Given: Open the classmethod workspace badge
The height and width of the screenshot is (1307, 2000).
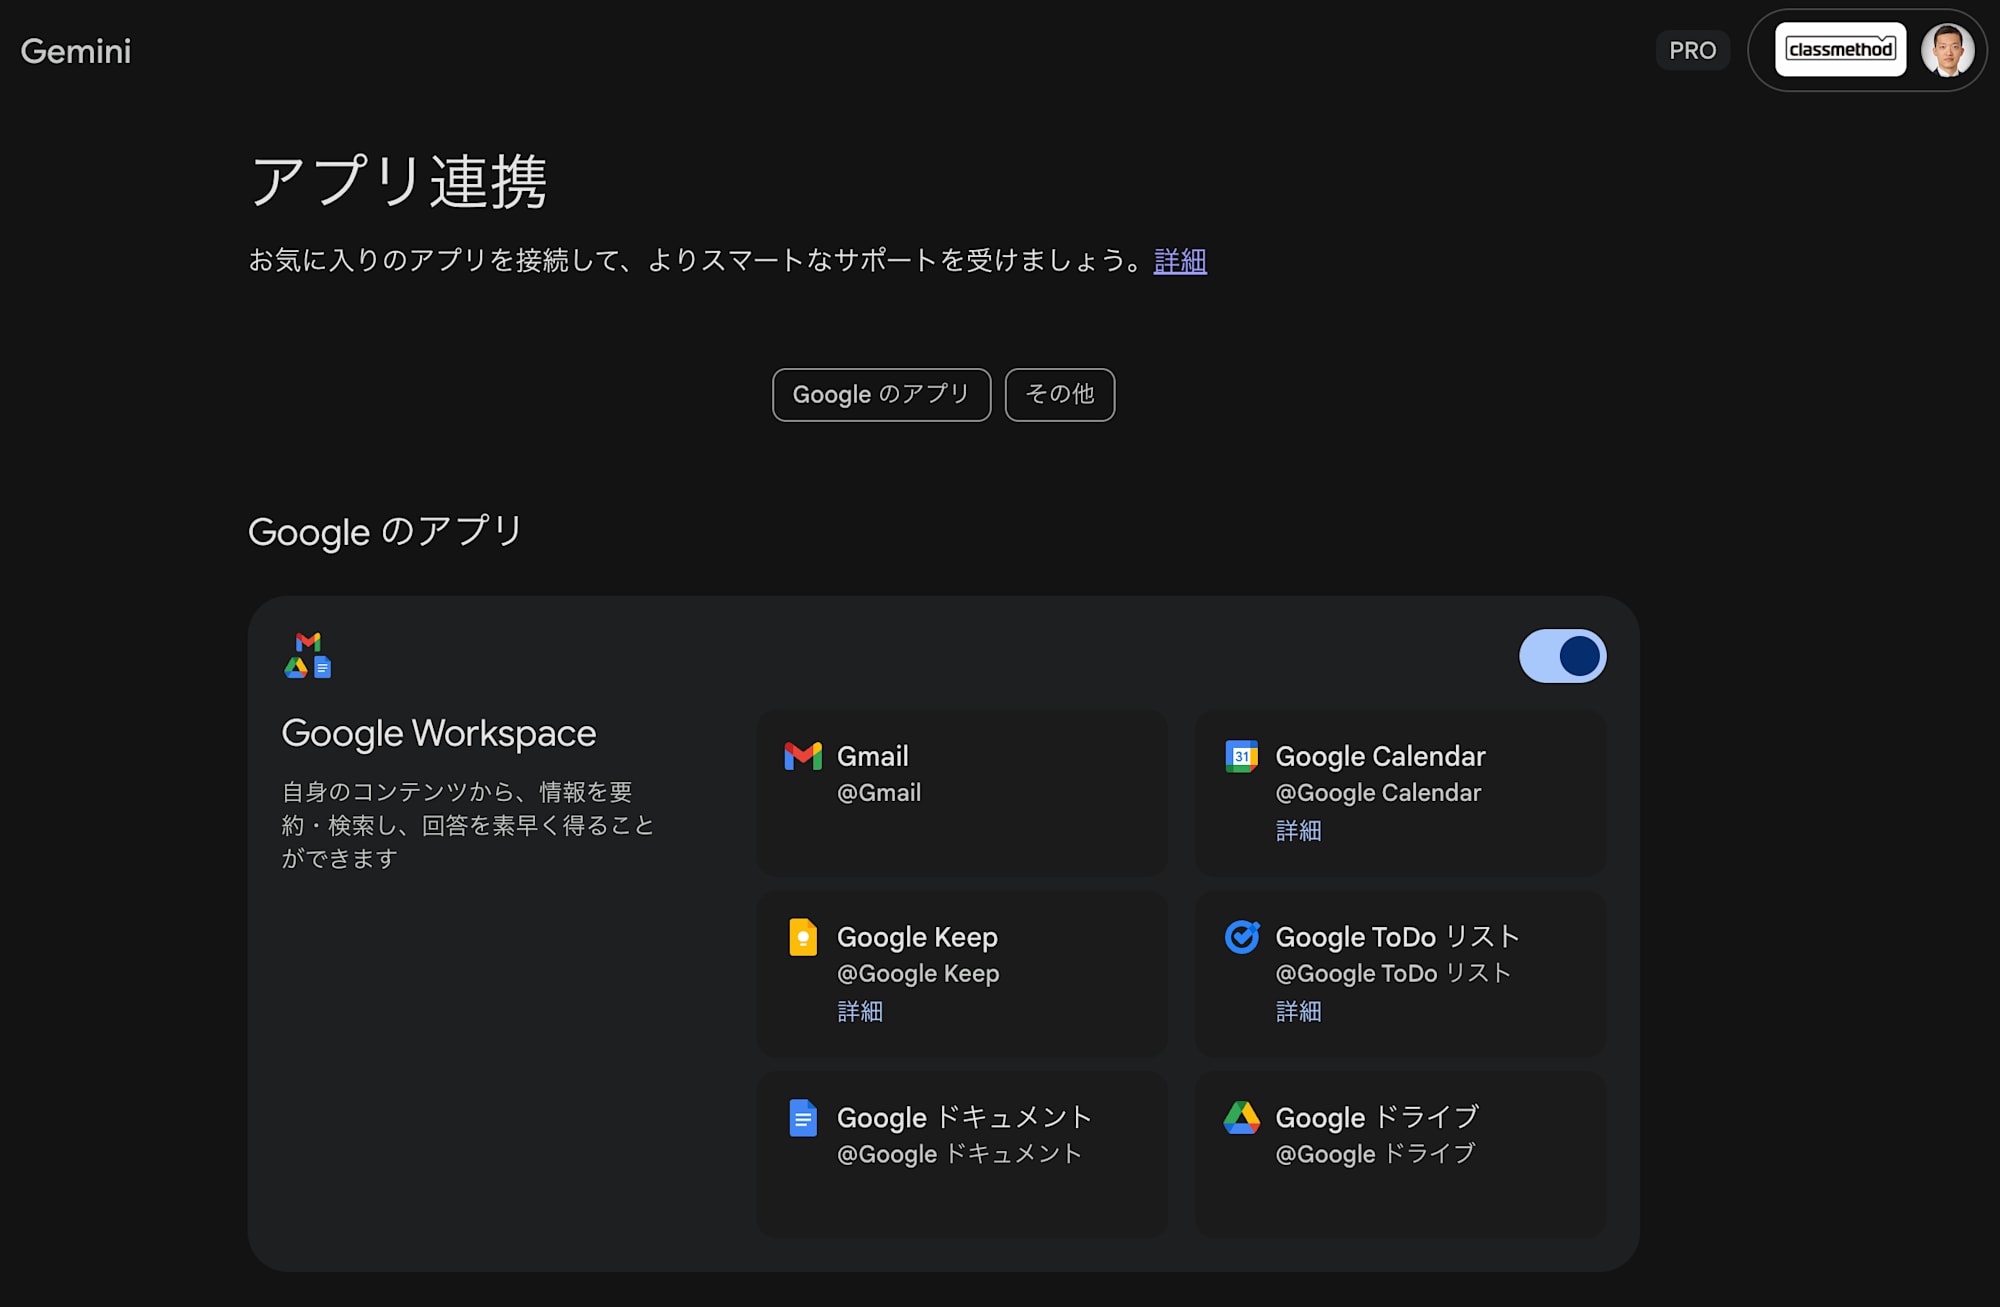Looking at the screenshot, I should click(1840, 49).
